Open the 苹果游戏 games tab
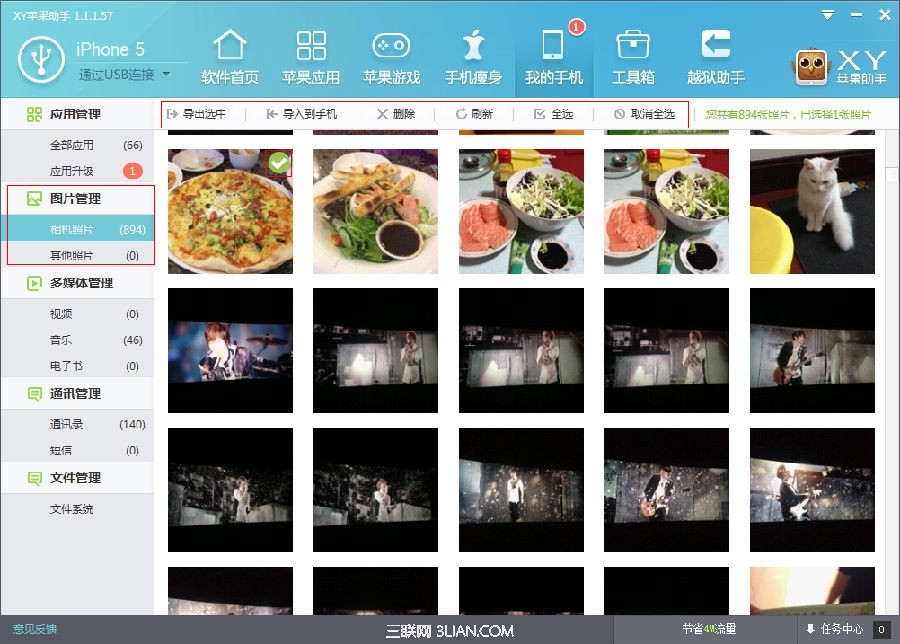900x644 pixels. click(x=391, y=57)
